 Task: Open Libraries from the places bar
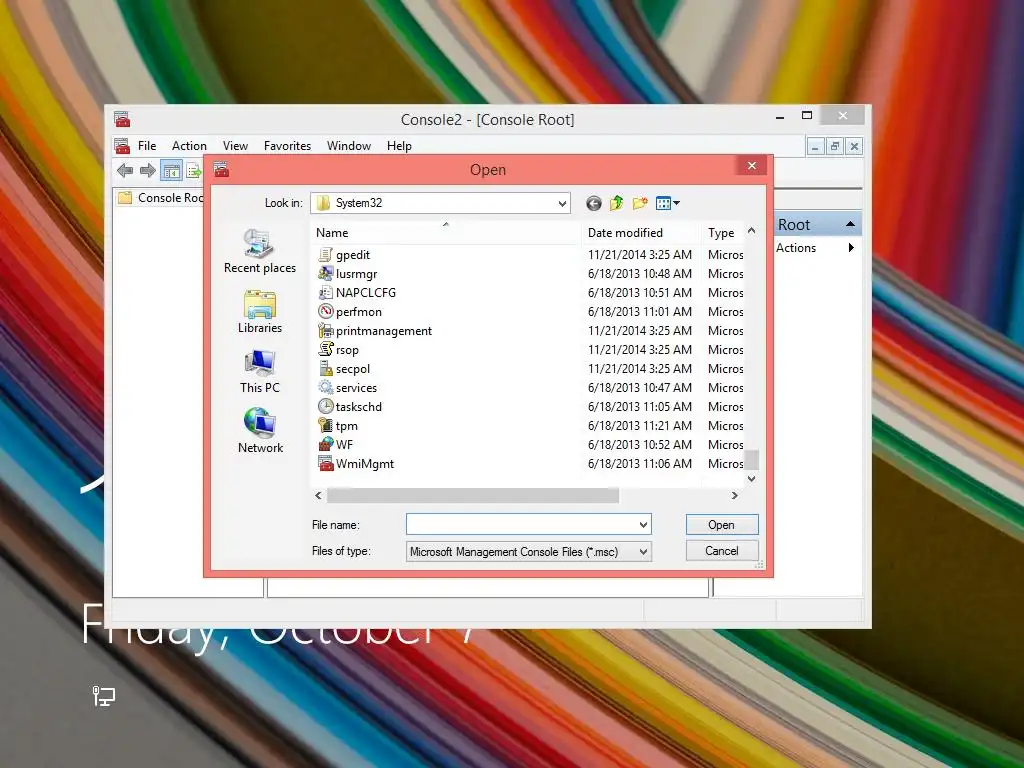pos(260,312)
